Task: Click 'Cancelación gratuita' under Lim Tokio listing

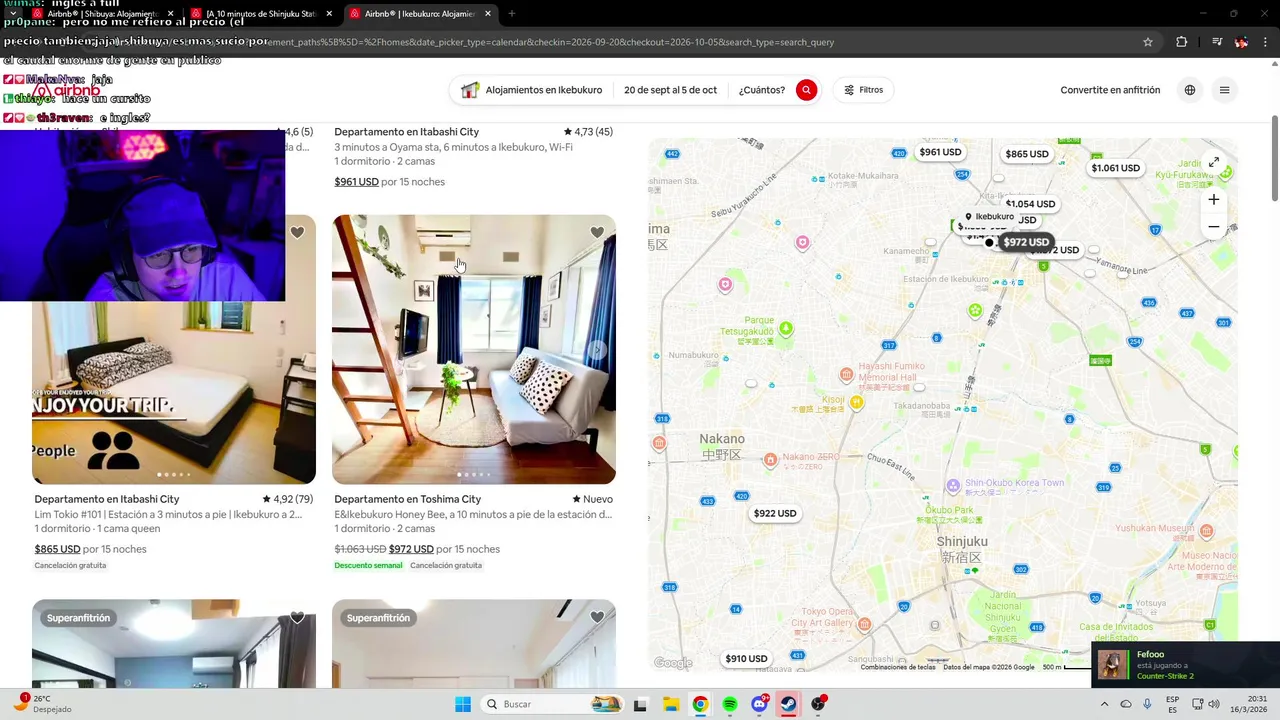Action: tap(70, 565)
